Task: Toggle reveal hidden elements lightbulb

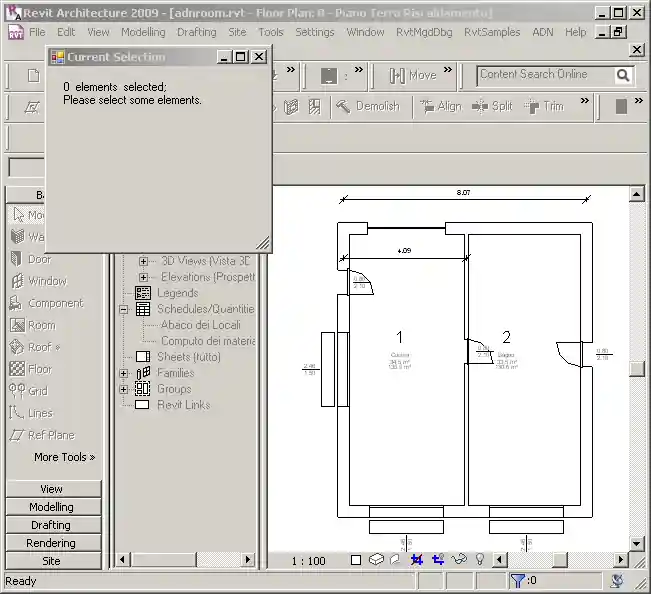Action: click(479, 560)
